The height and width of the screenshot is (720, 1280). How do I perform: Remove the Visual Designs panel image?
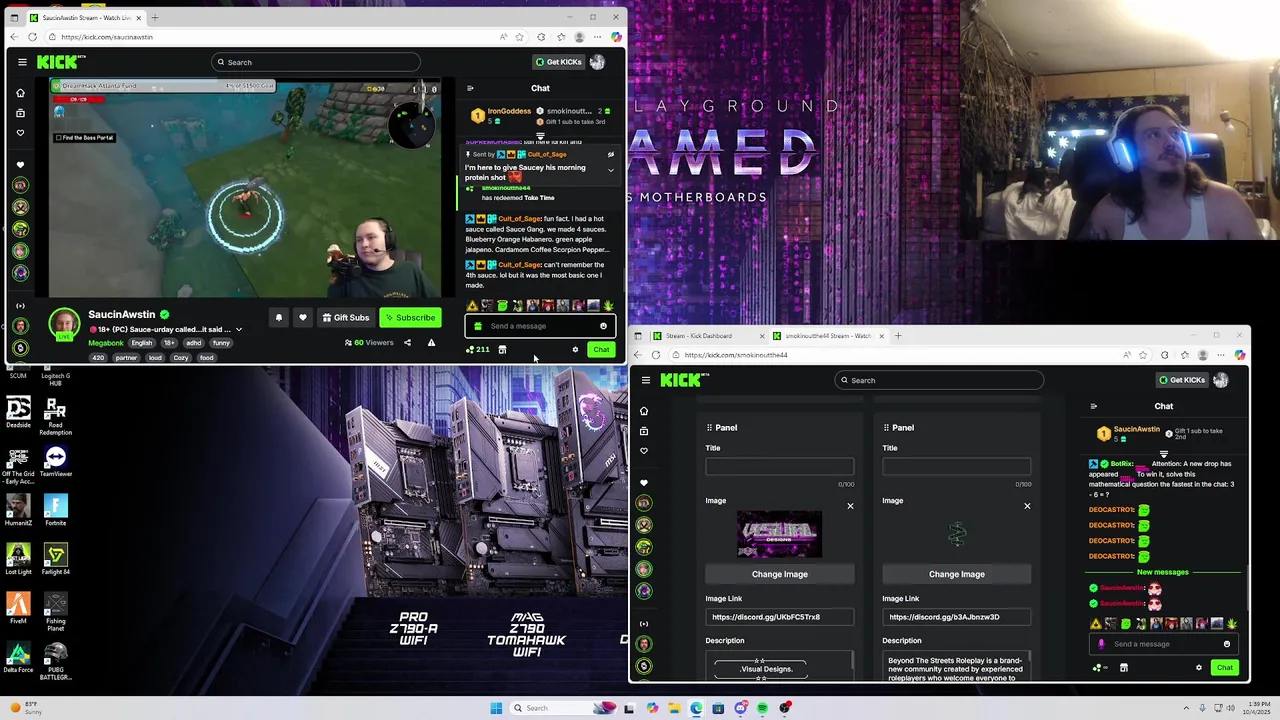[x=850, y=506]
